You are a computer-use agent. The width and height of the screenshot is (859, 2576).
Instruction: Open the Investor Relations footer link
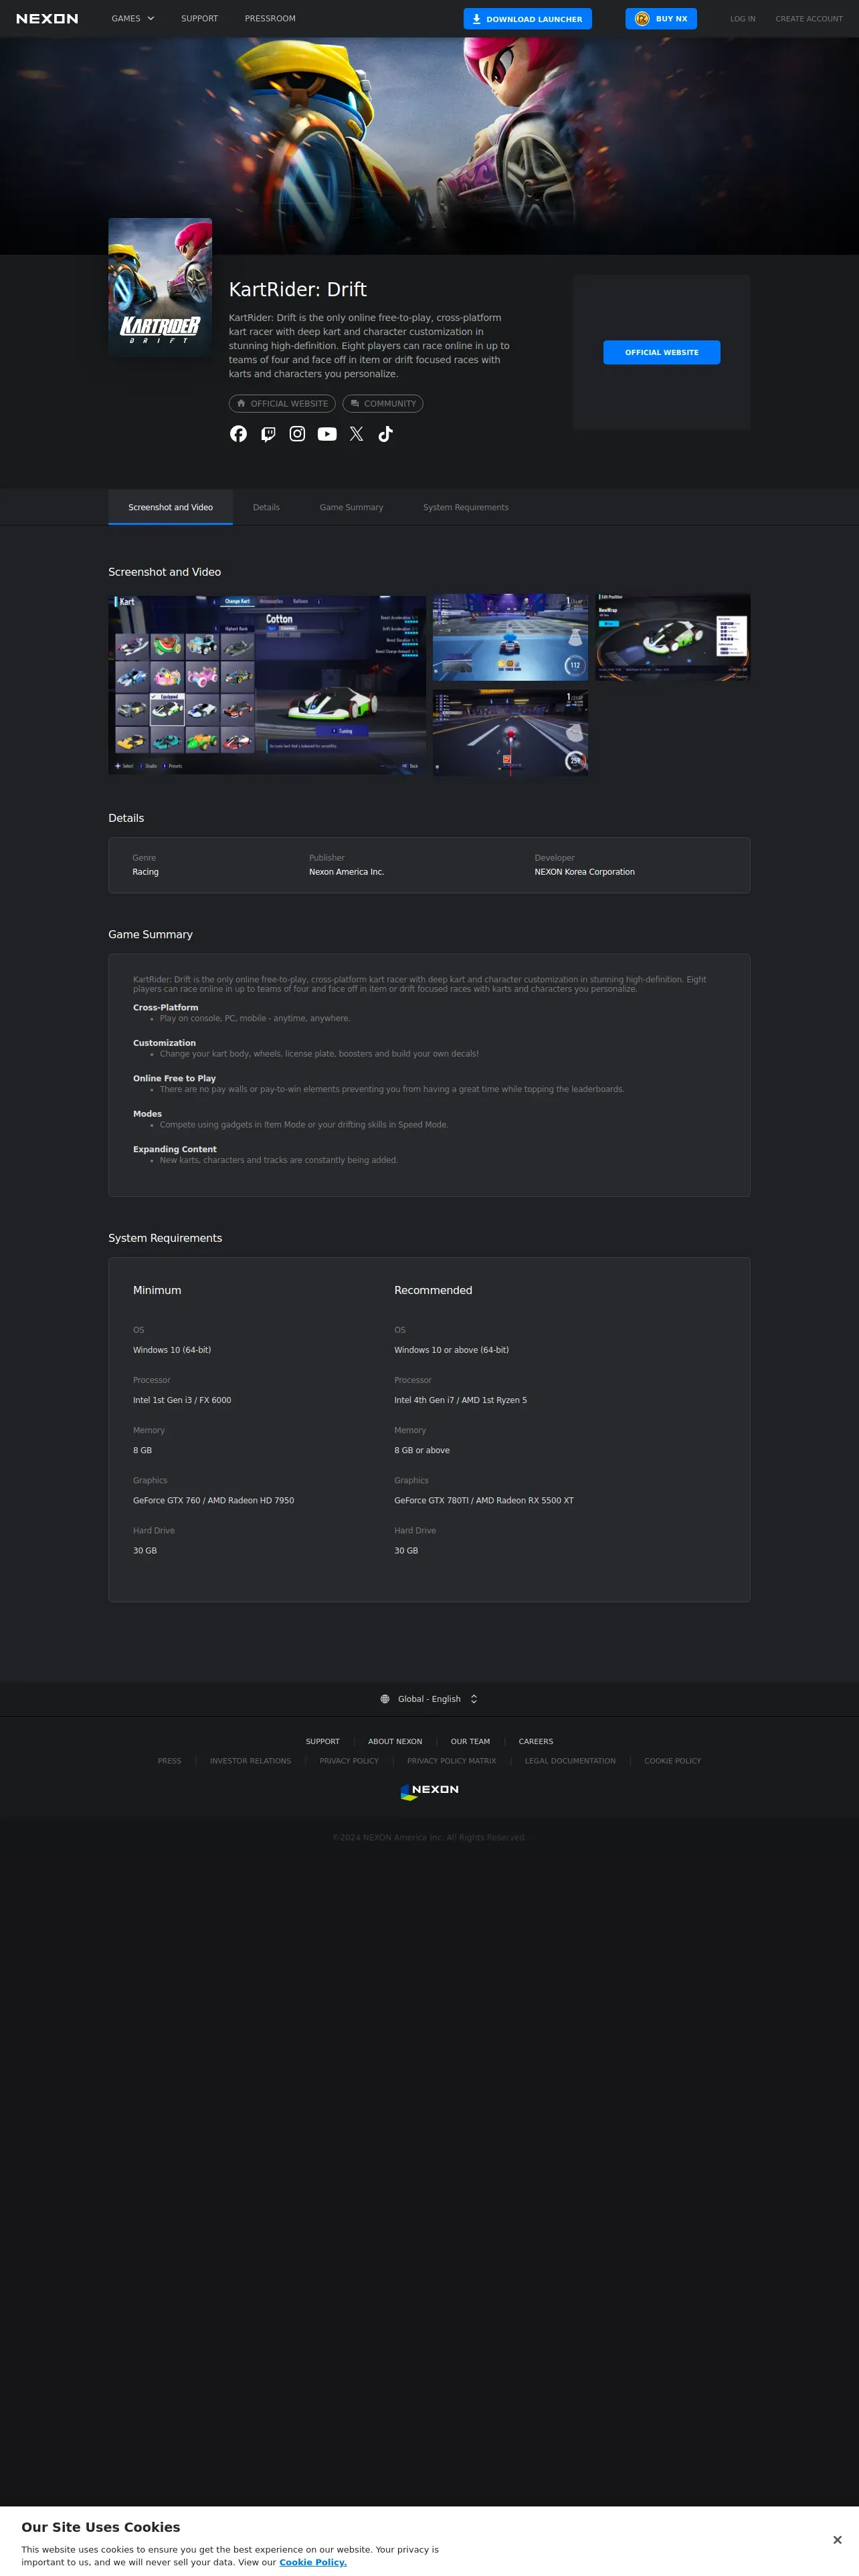(250, 1761)
